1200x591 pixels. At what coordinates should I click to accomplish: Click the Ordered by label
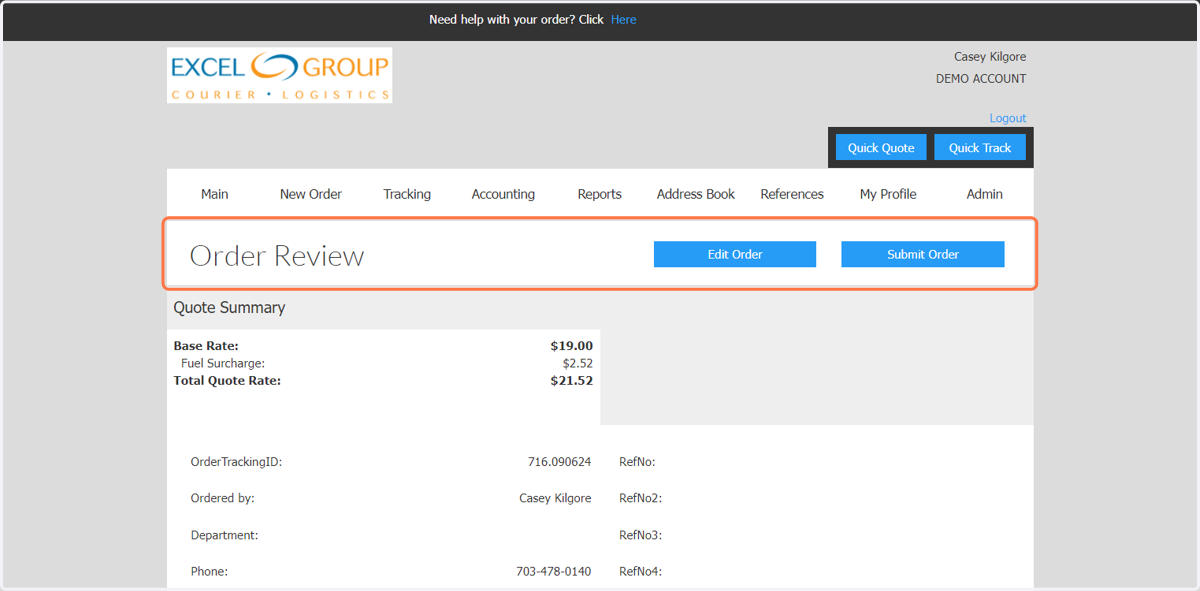pyautogui.click(x=222, y=498)
